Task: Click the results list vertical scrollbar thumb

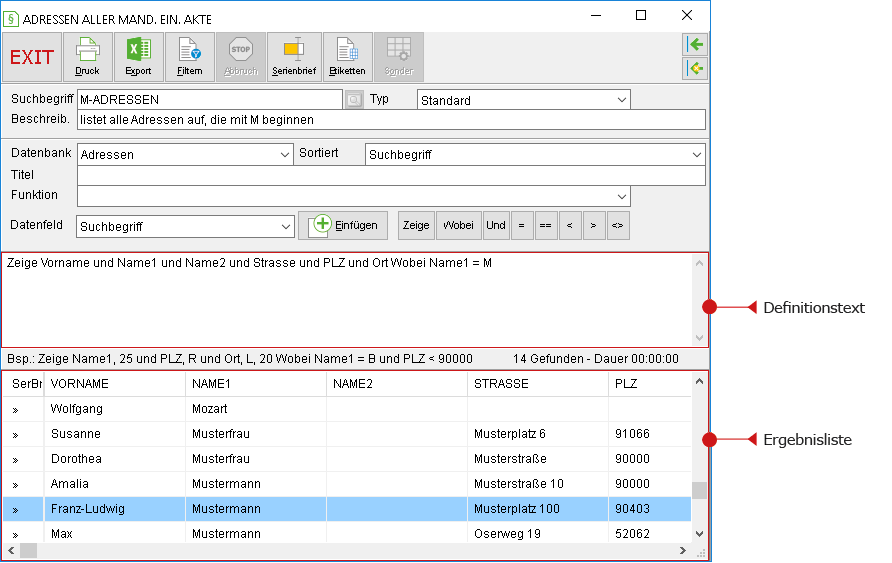Action: click(699, 490)
